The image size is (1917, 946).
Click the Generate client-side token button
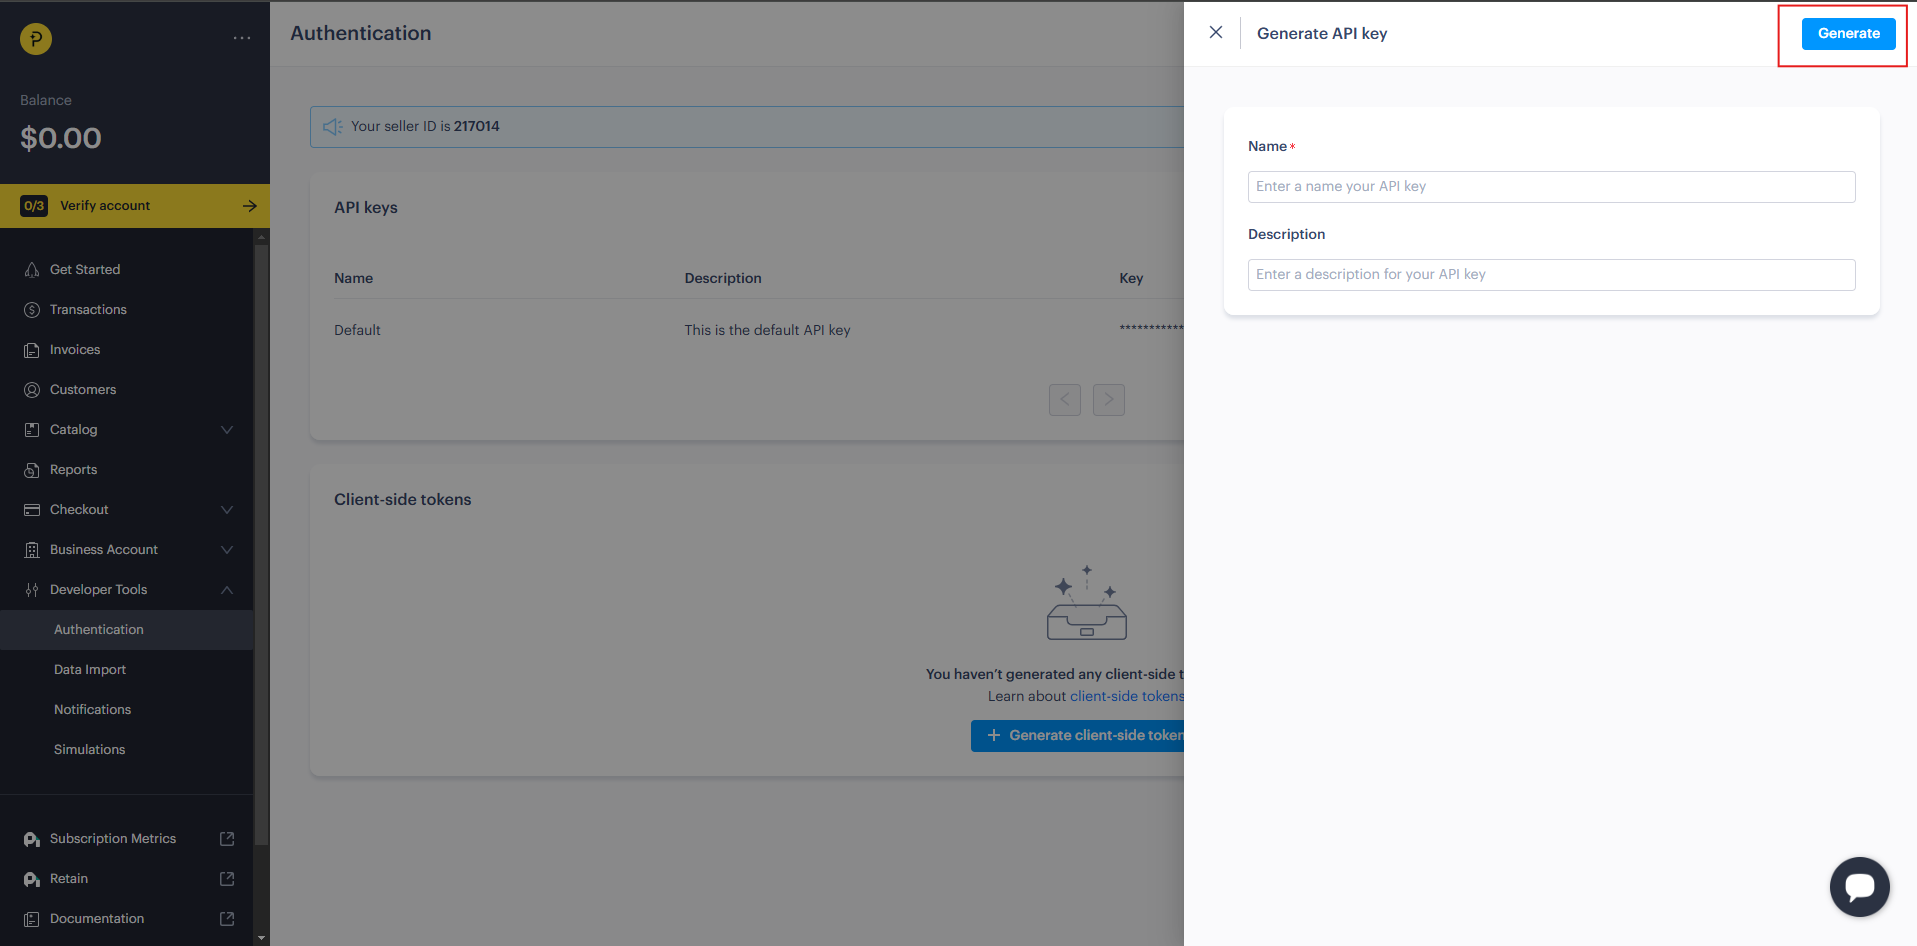pyautogui.click(x=1078, y=736)
